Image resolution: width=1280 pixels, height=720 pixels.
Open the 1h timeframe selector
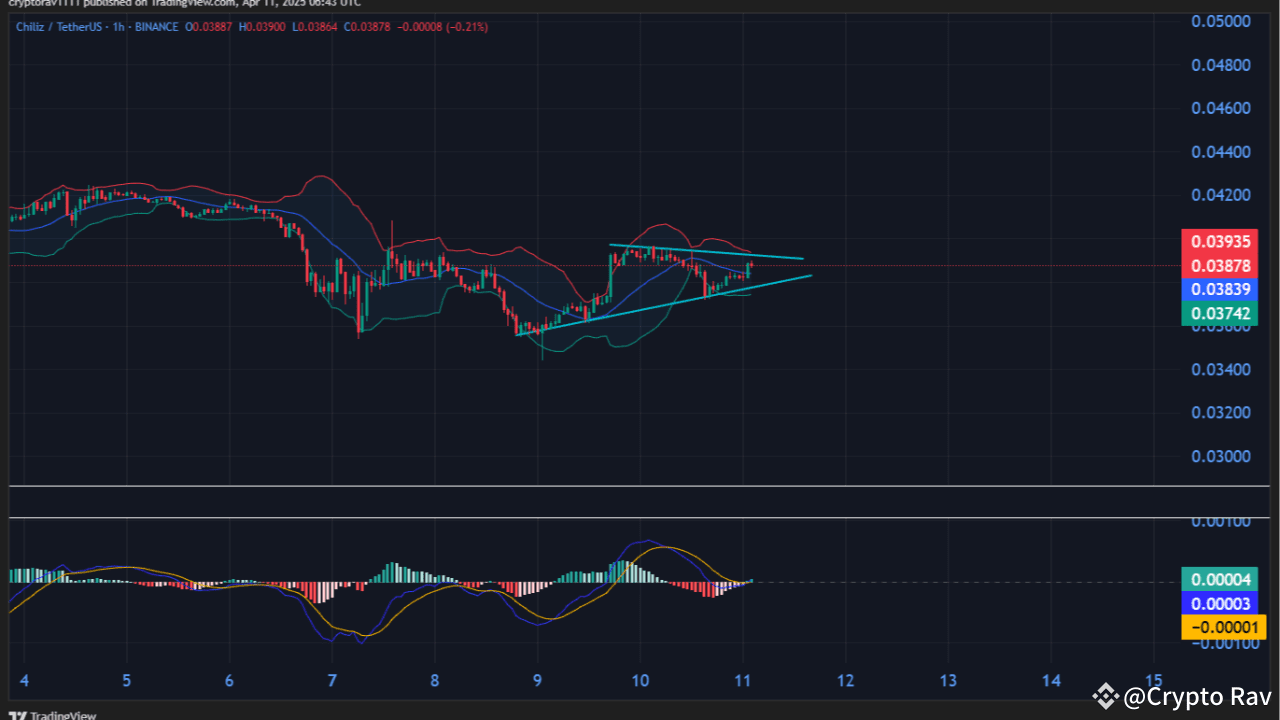117,27
